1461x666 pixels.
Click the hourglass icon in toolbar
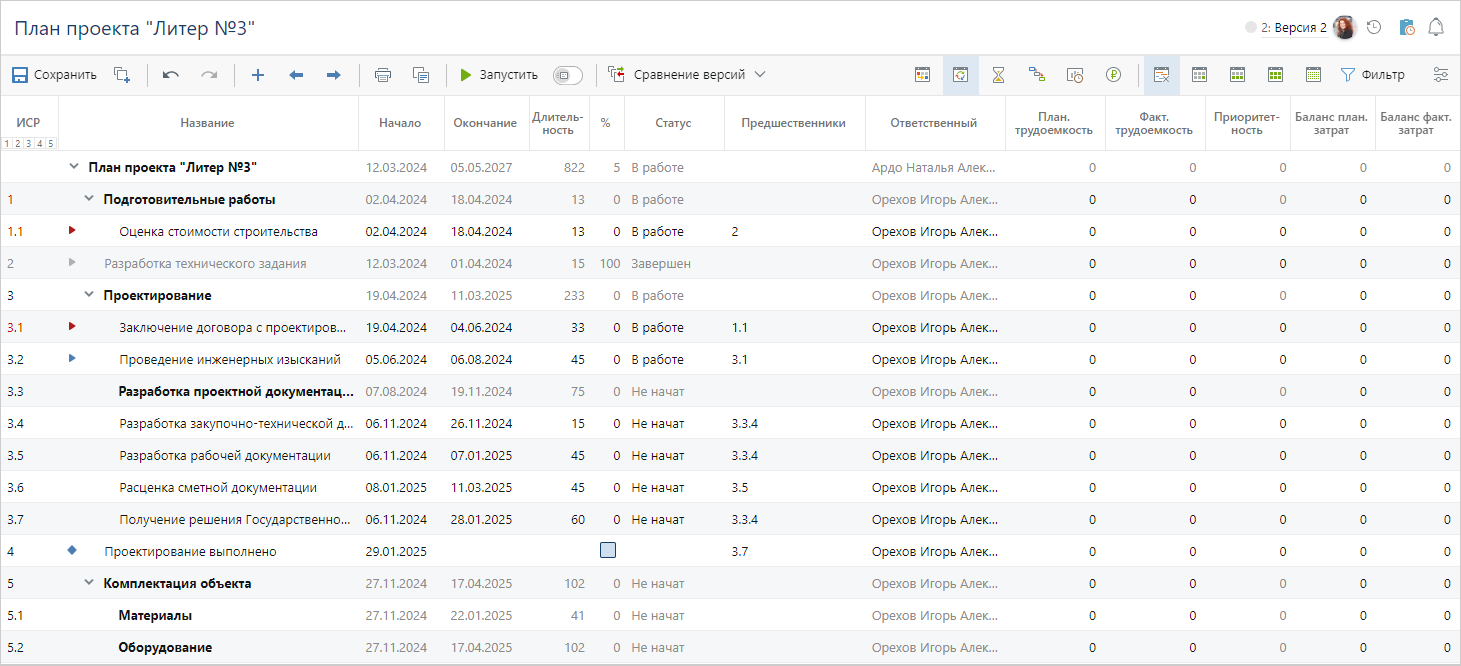point(998,75)
